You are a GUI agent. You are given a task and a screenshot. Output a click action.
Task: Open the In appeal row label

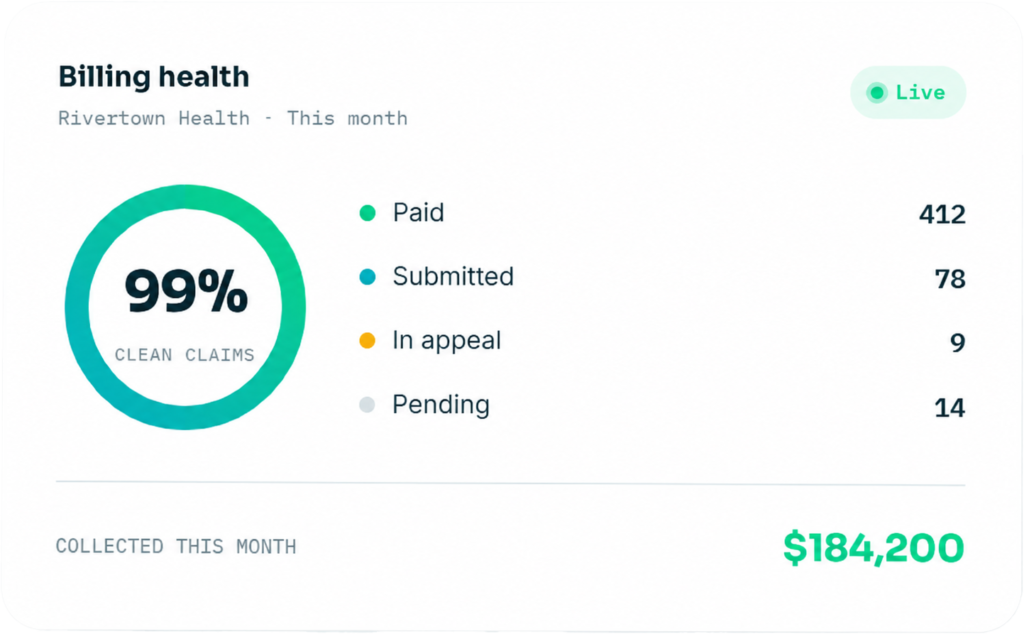click(447, 341)
